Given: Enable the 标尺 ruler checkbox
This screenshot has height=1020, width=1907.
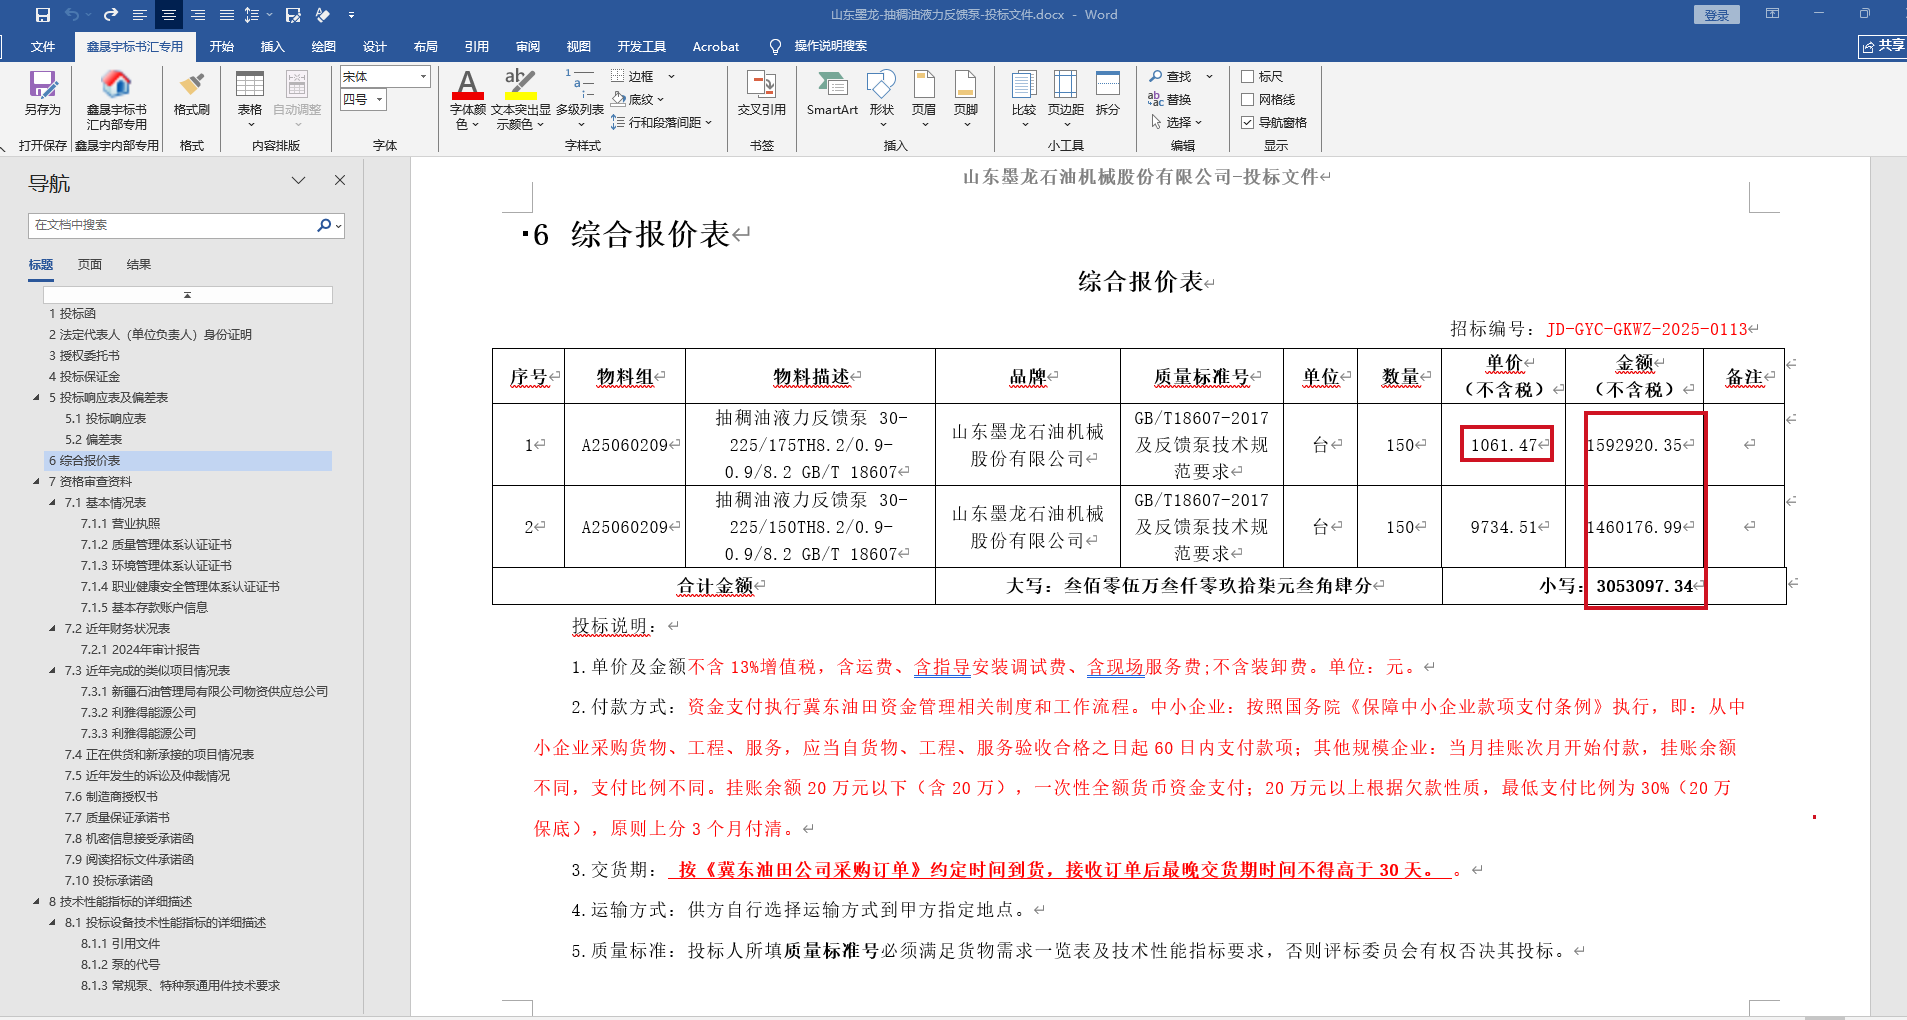Looking at the screenshot, I should [x=1247, y=76].
